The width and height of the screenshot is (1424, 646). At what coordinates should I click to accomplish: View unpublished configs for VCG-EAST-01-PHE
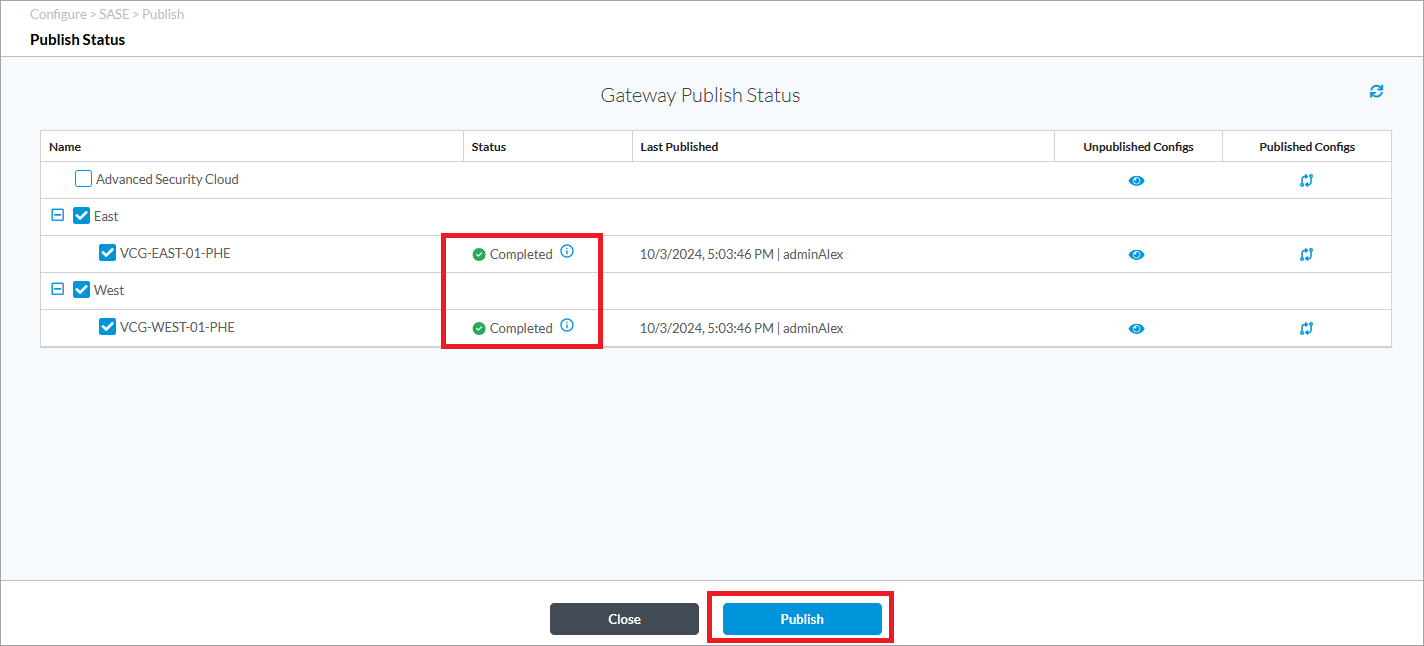click(x=1137, y=255)
